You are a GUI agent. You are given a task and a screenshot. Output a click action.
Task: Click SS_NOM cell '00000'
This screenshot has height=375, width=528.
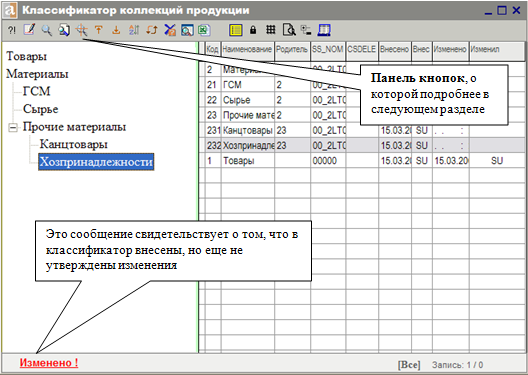pyautogui.click(x=328, y=161)
